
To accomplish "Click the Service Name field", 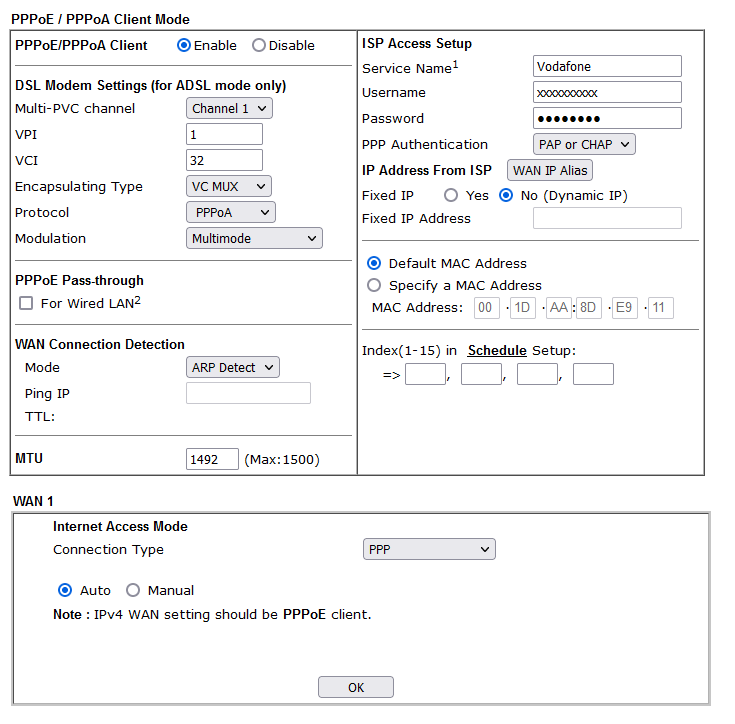I will click(x=607, y=66).
